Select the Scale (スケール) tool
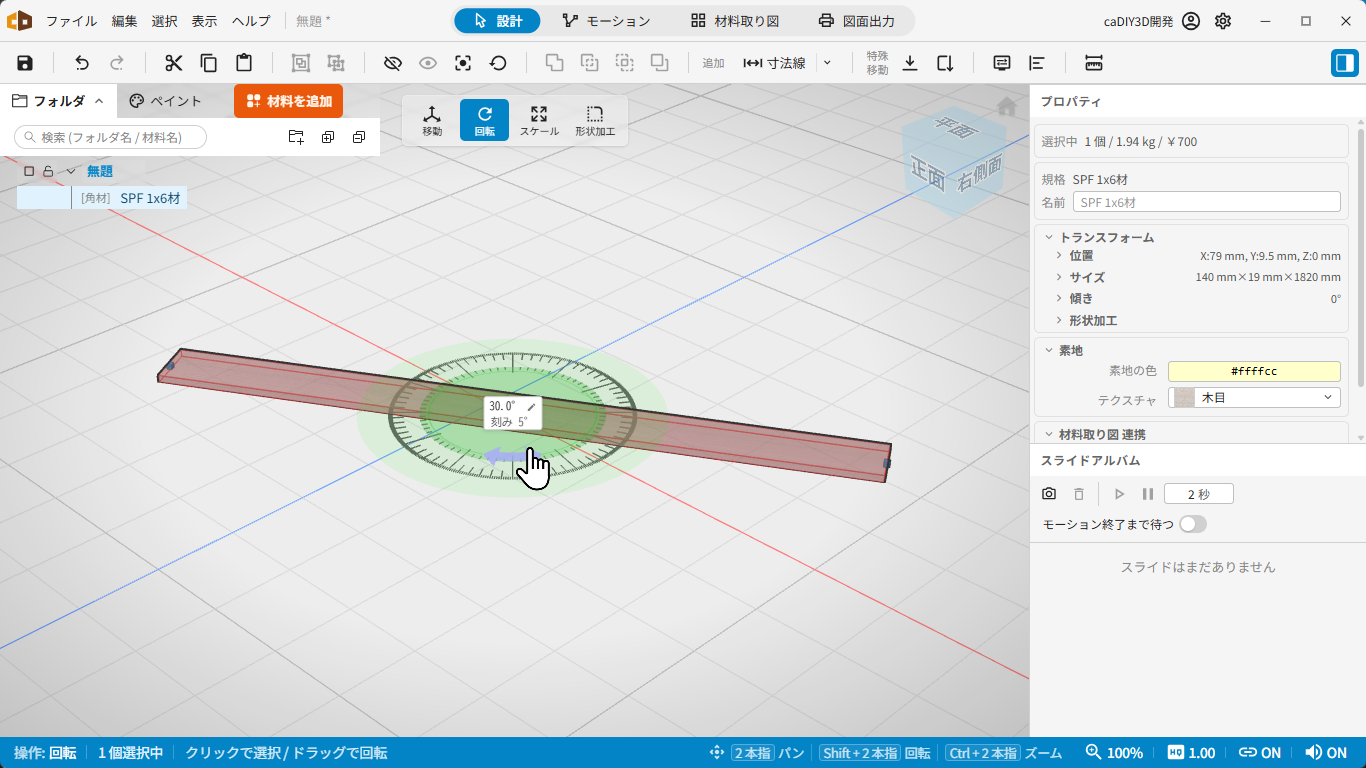Image resolution: width=1366 pixels, height=768 pixels. (x=539, y=121)
